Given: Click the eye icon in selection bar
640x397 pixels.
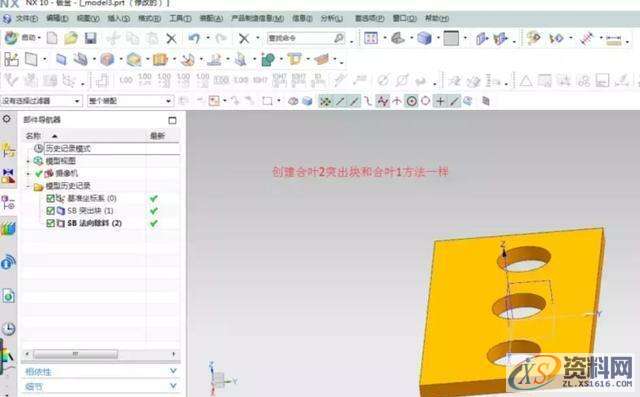Looking at the screenshot, I should coord(293,101).
